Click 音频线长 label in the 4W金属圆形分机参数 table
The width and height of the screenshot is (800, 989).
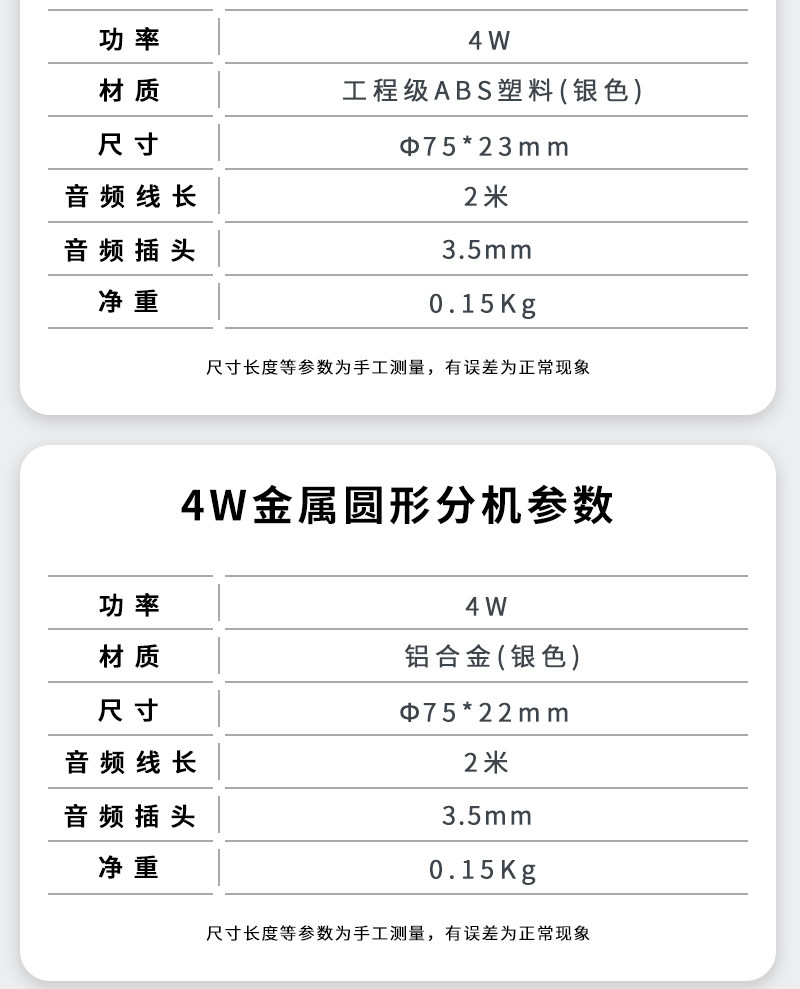tap(130, 763)
